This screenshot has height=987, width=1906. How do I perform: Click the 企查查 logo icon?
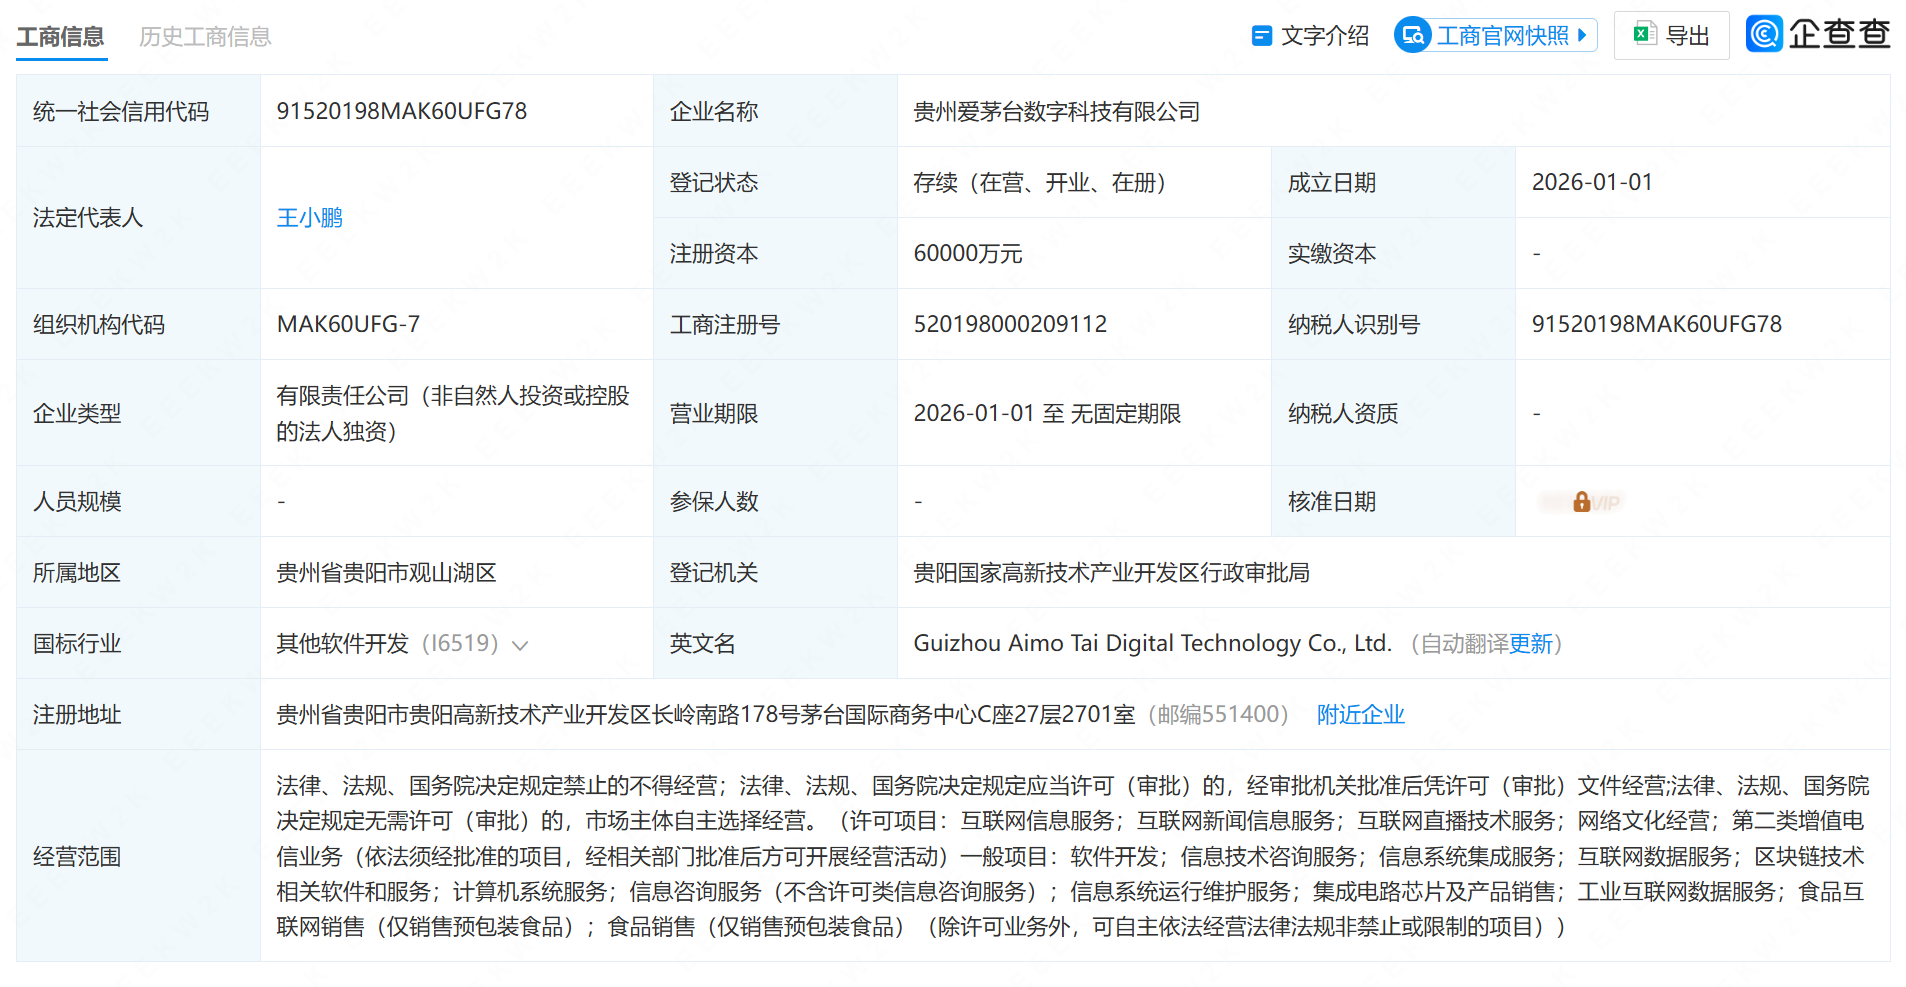1765,34
